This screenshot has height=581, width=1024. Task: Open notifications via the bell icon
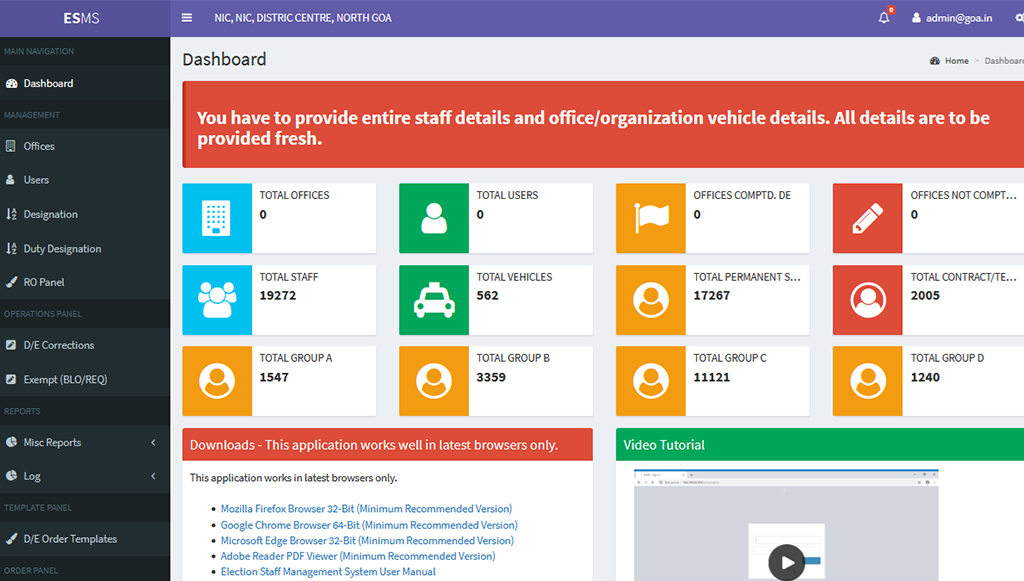883,17
